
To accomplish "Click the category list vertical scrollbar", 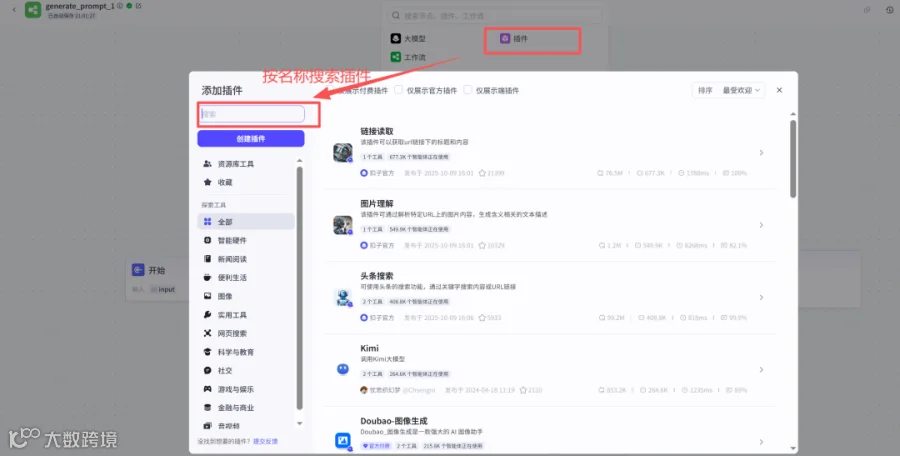I will click(299, 287).
